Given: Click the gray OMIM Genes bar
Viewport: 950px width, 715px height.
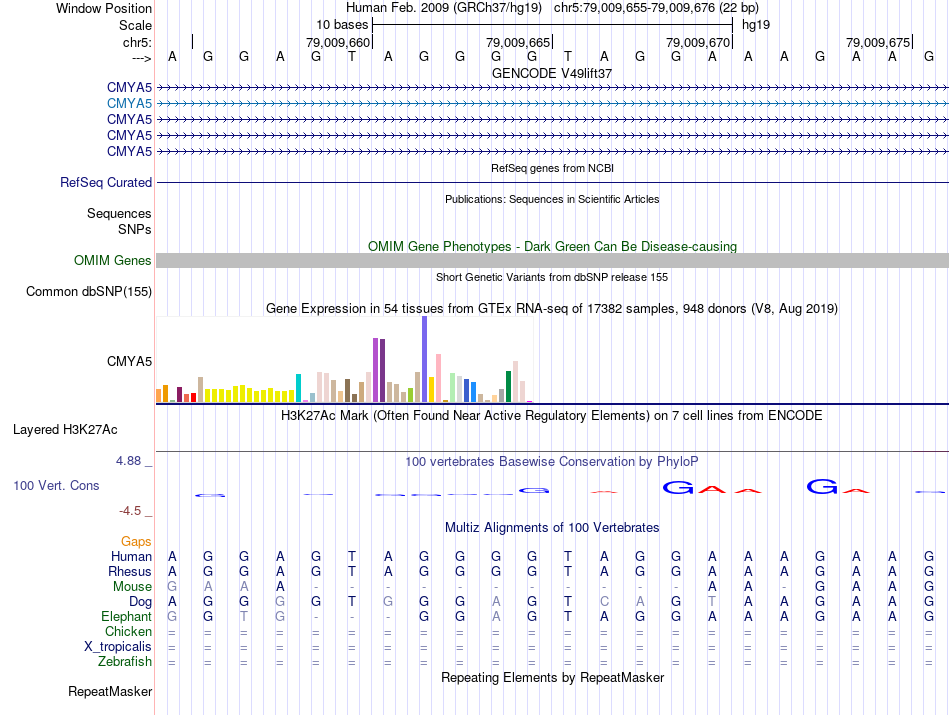Looking at the screenshot, I should pos(552,261).
